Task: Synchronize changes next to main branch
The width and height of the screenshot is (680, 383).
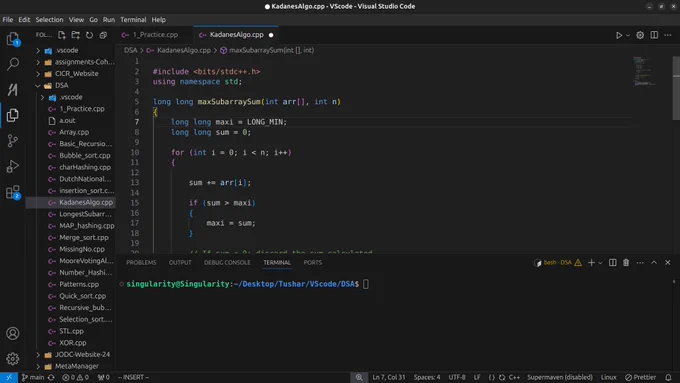Action: pos(51,377)
